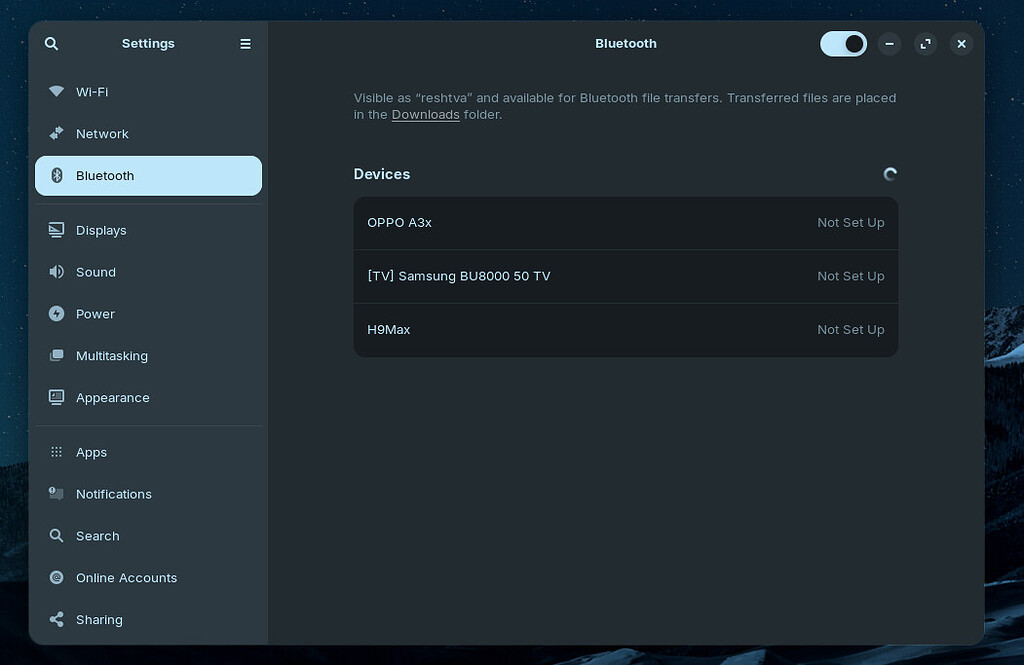Viewport: 1024px width, 665px height.
Task: Click the Search panel in sidebar
Action: click(x=97, y=536)
